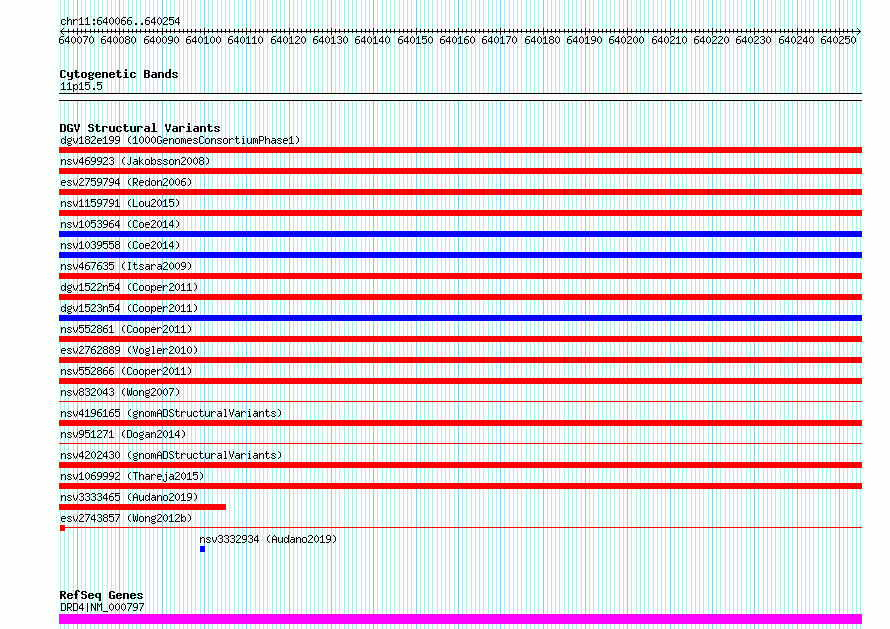The image size is (890, 629).
Task: Open nsv1039558 (Coe2014) variant label
Action: (120, 245)
